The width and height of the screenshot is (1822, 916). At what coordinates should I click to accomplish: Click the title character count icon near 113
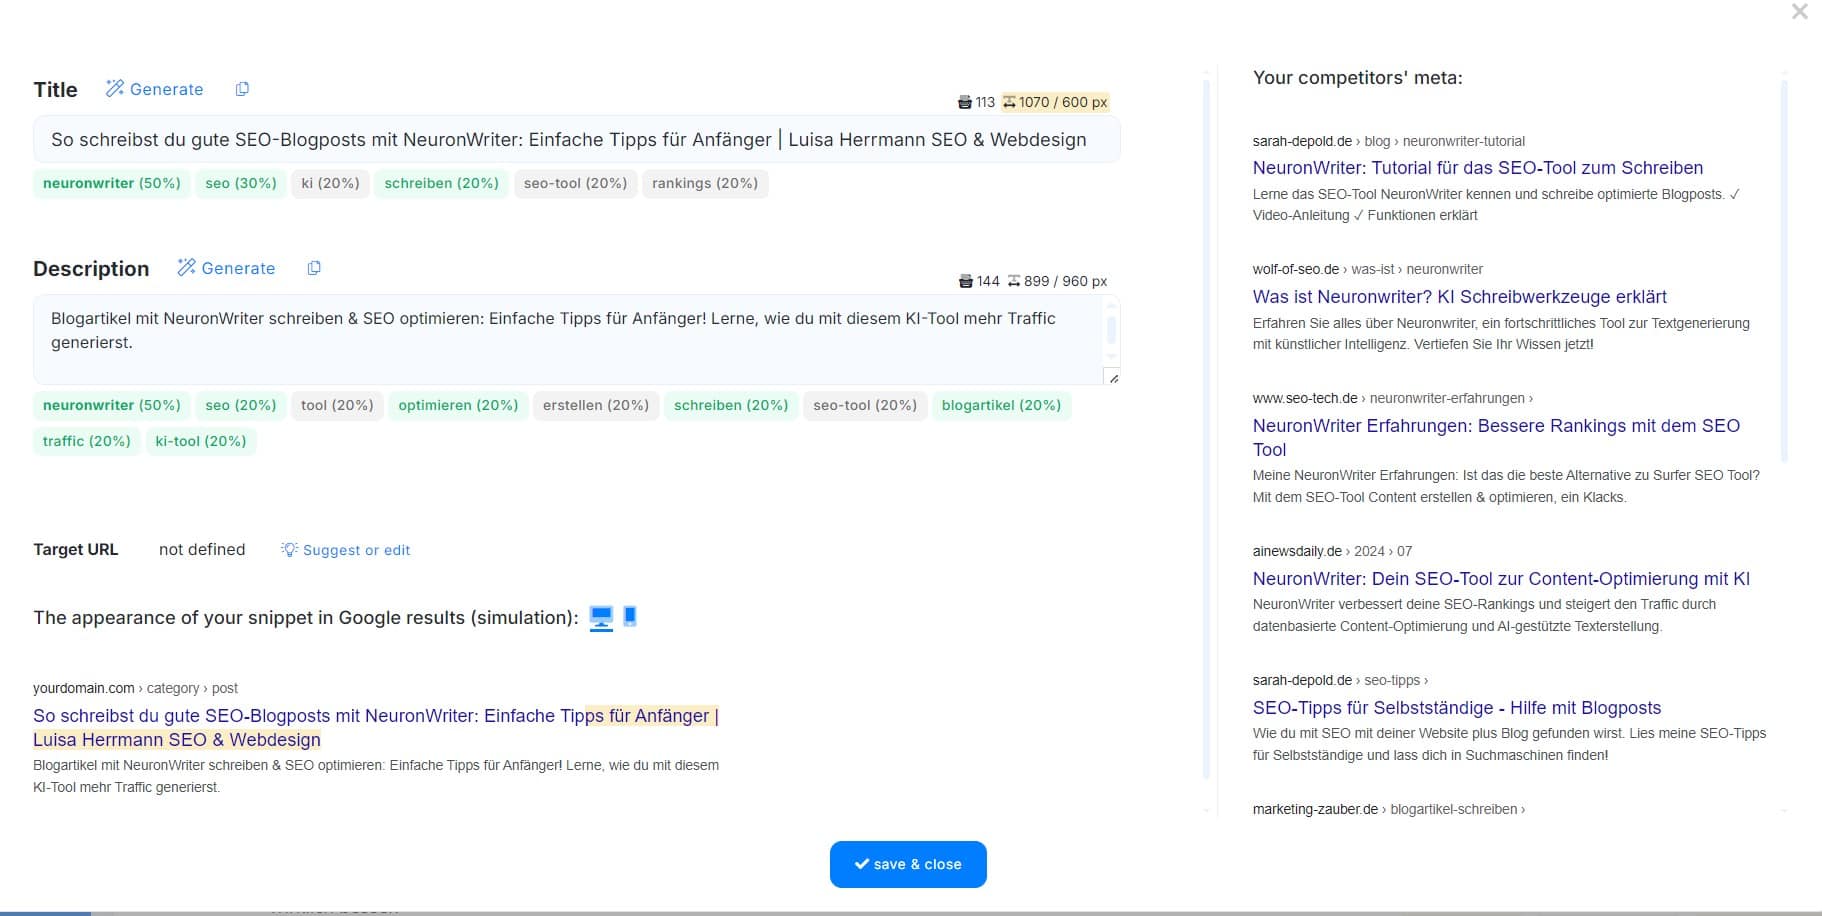(965, 102)
